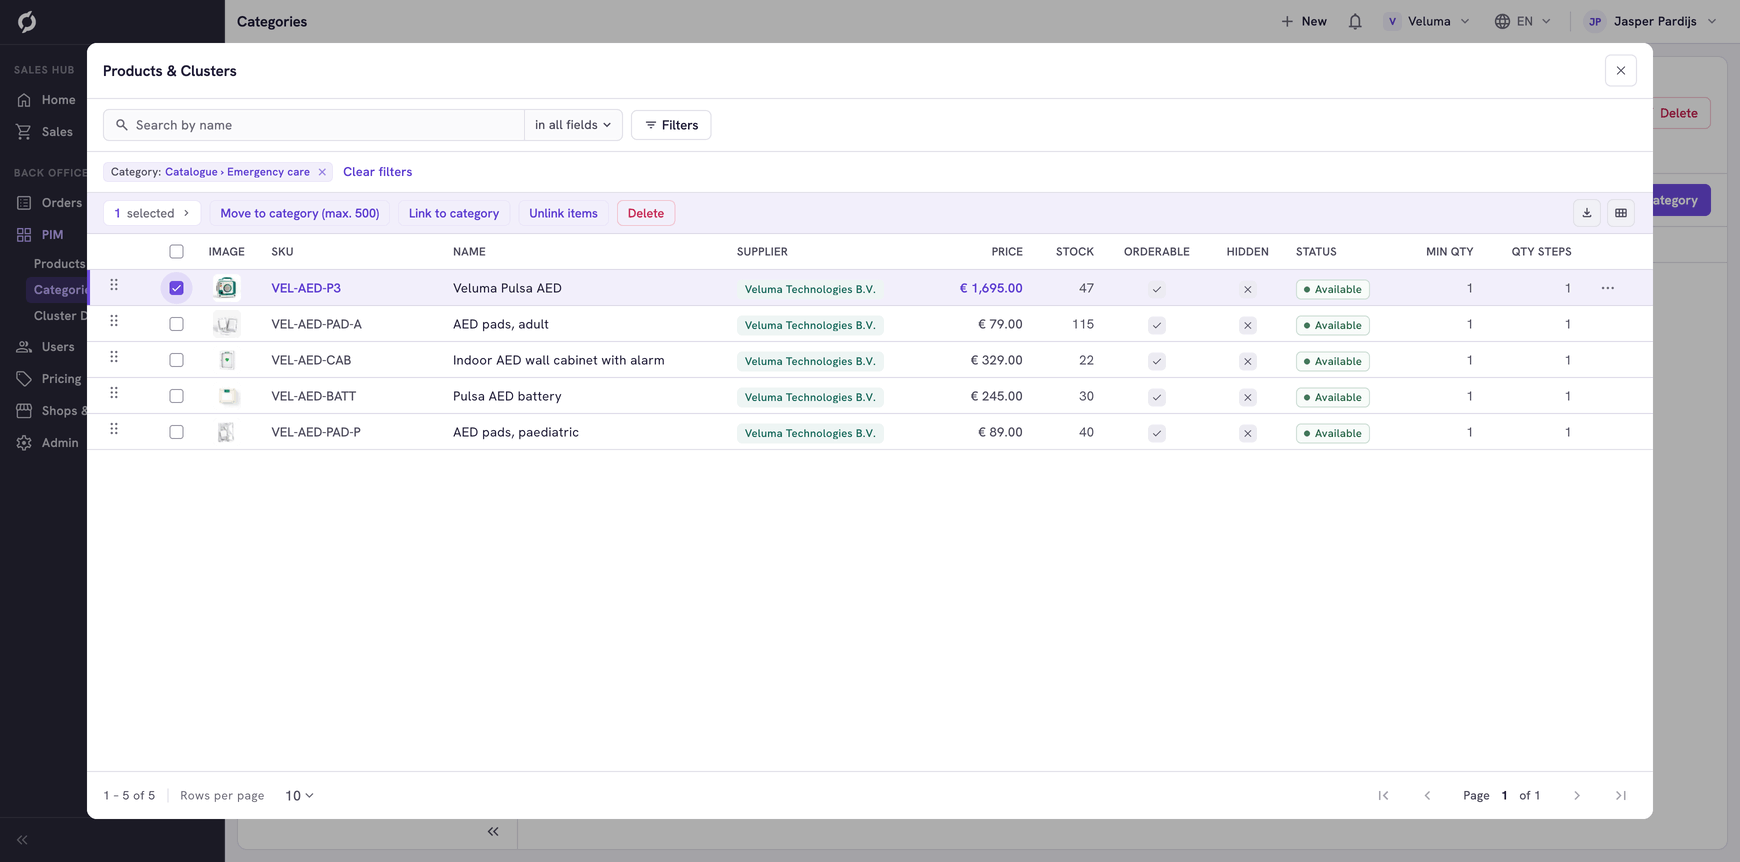Click the Unlink items button
This screenshot has height=862, width=1740.
point(563,213)
